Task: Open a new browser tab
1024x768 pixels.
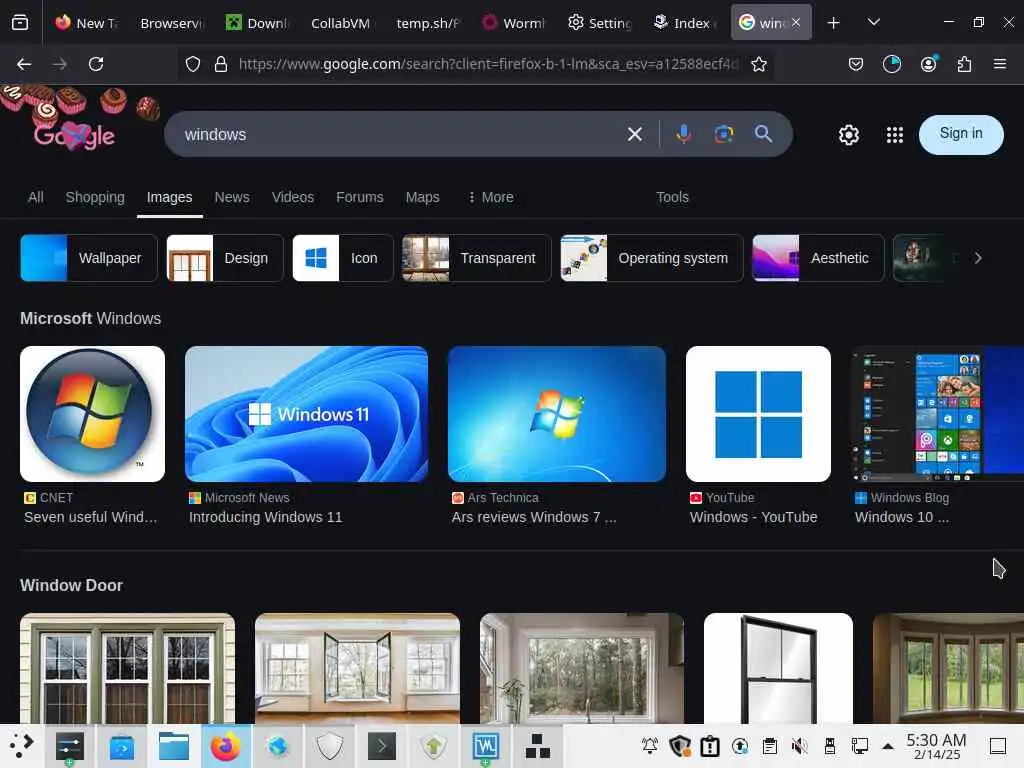Action: 833,23
